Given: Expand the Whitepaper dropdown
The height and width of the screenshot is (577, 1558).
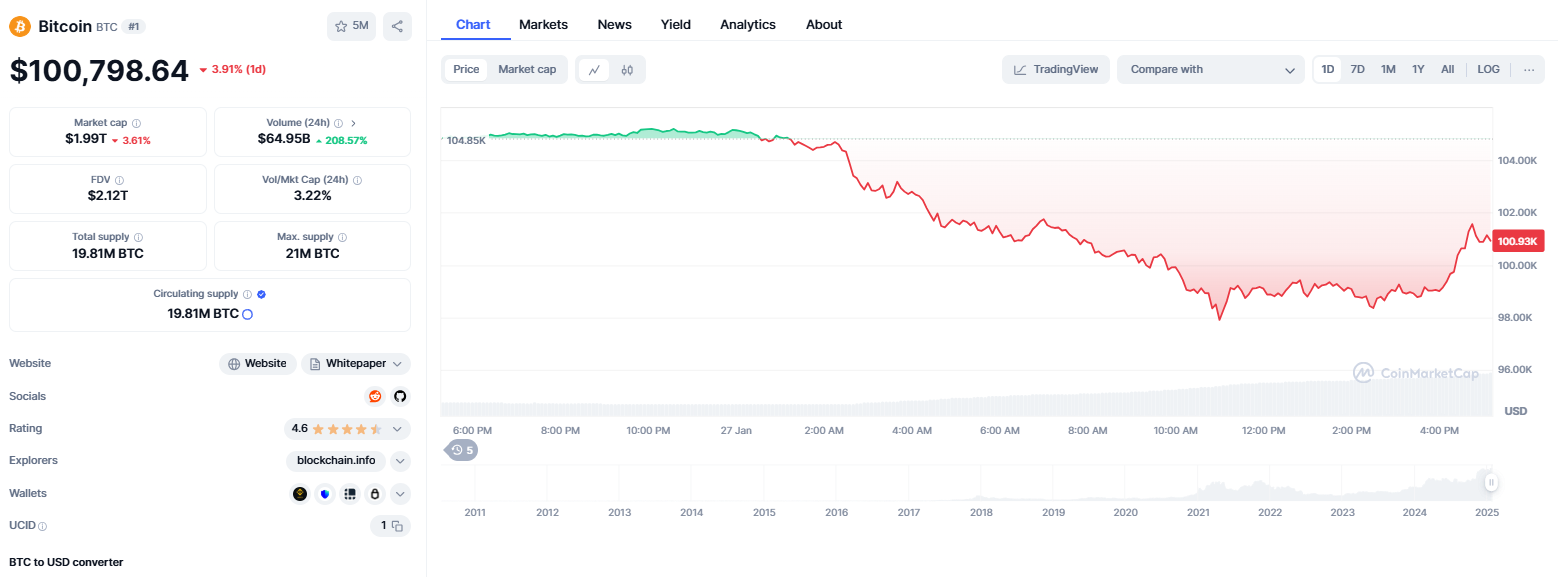Looking at the screenshot, I should pyautogui.click(x=356, y=364).
